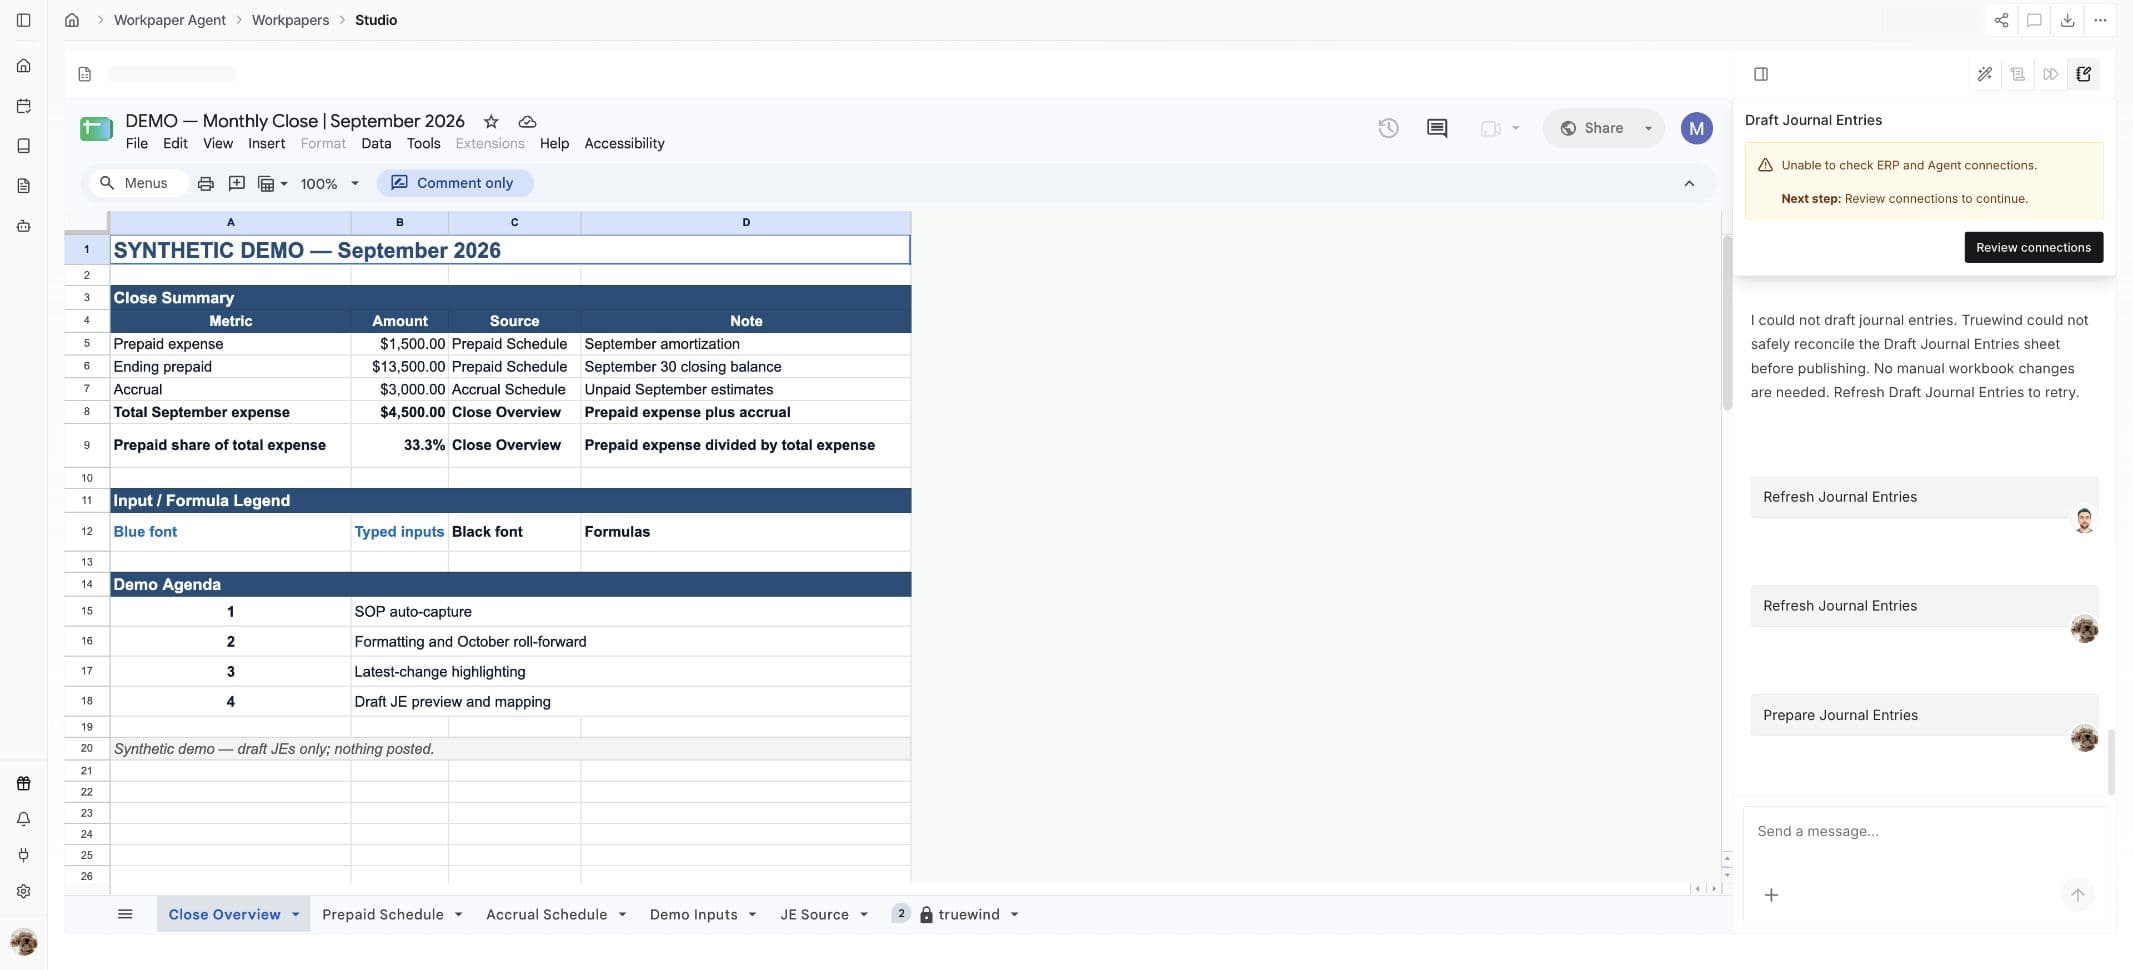Open the File menu
Viewport: 2133px width, 970px height.
coord(136,144)
